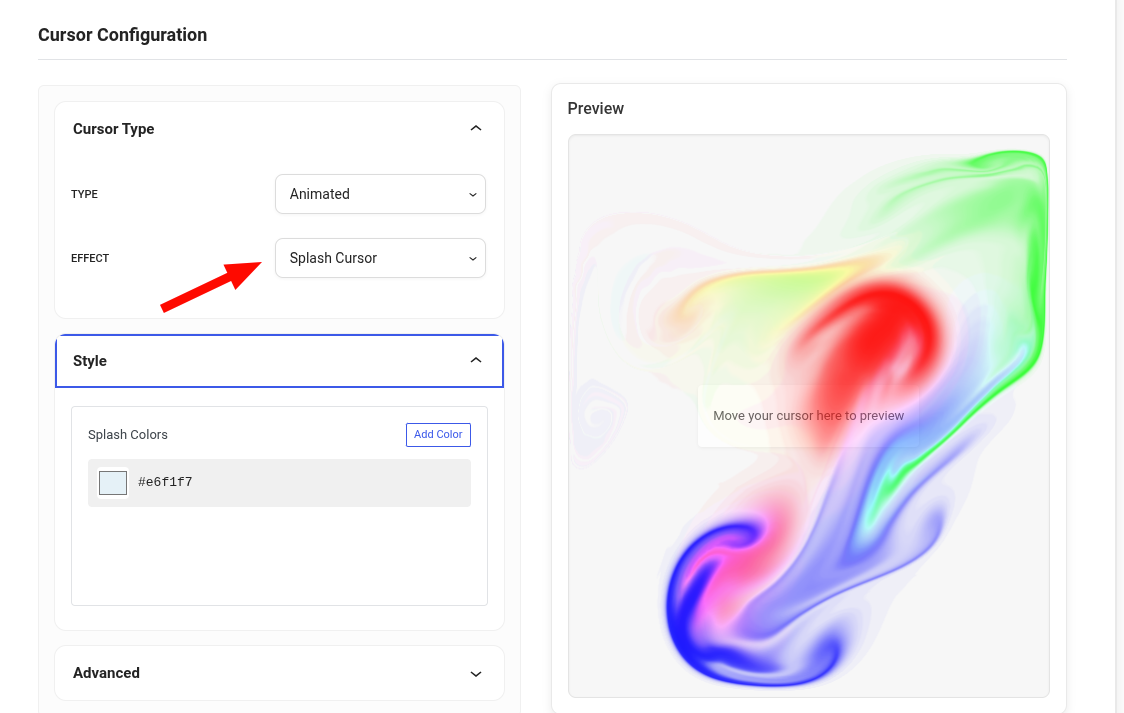
Task: Click the Effect dropdown arrow
Action: click(x=472, y=259)
